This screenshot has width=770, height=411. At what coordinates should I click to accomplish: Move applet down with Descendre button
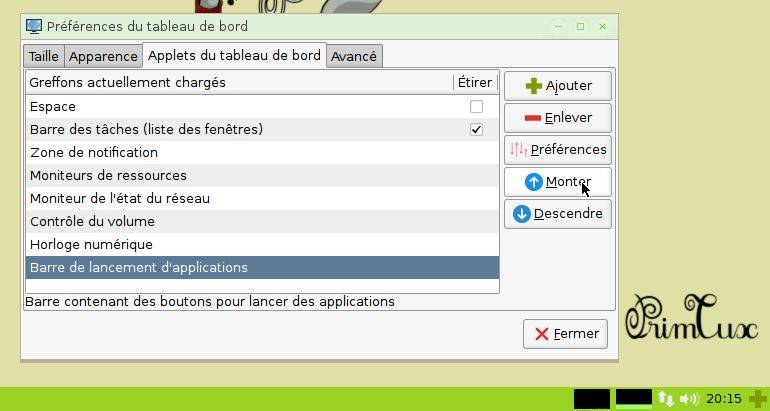click(558, 214)
